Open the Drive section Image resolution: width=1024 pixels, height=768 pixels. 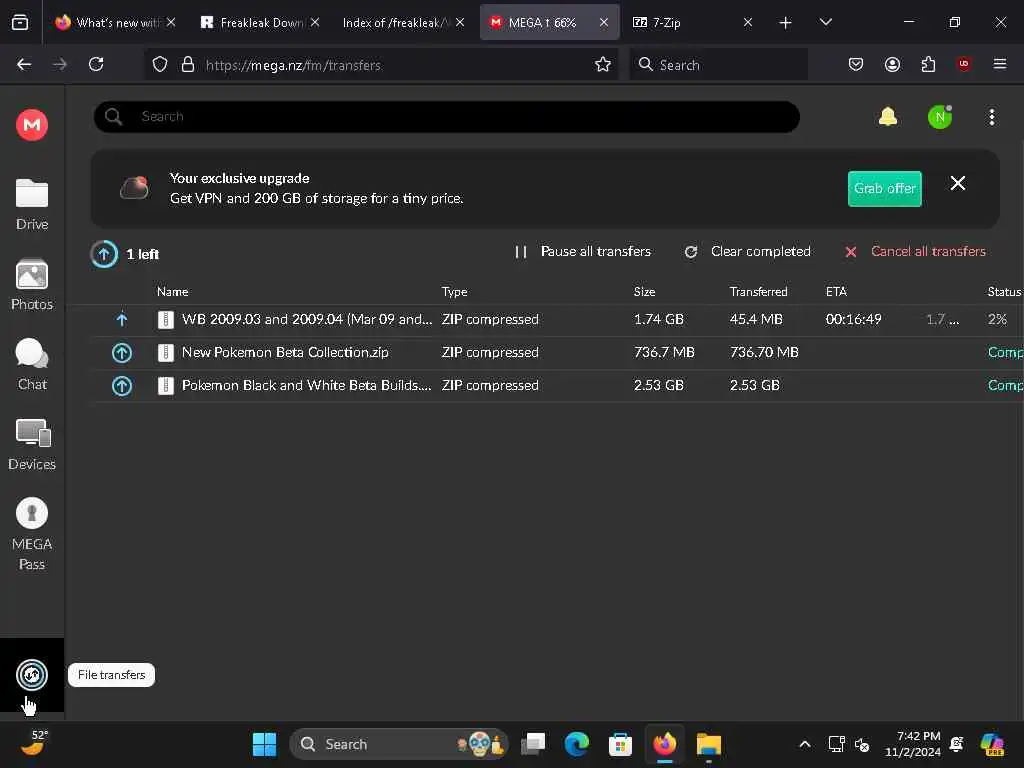click(x=32, y=204)
